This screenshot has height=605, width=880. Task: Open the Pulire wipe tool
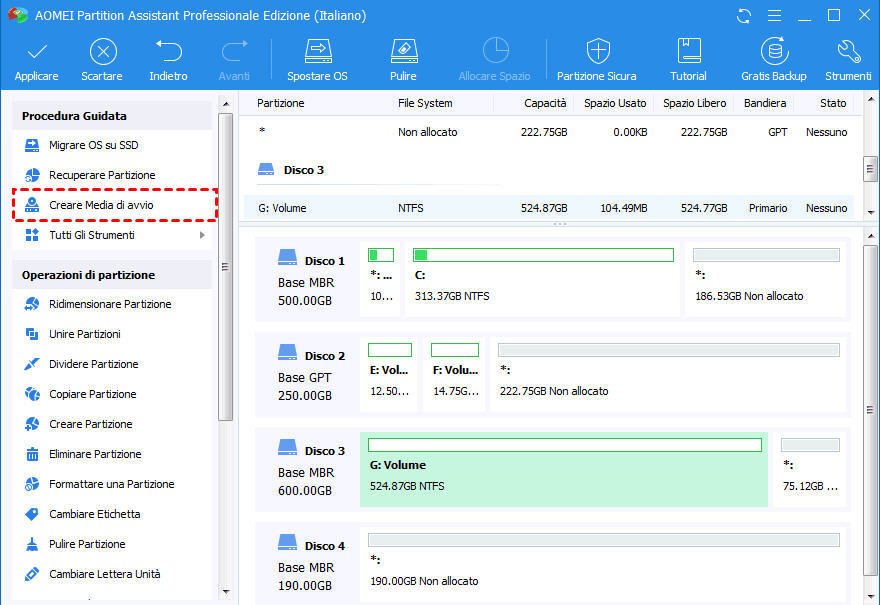coord(404,59)
